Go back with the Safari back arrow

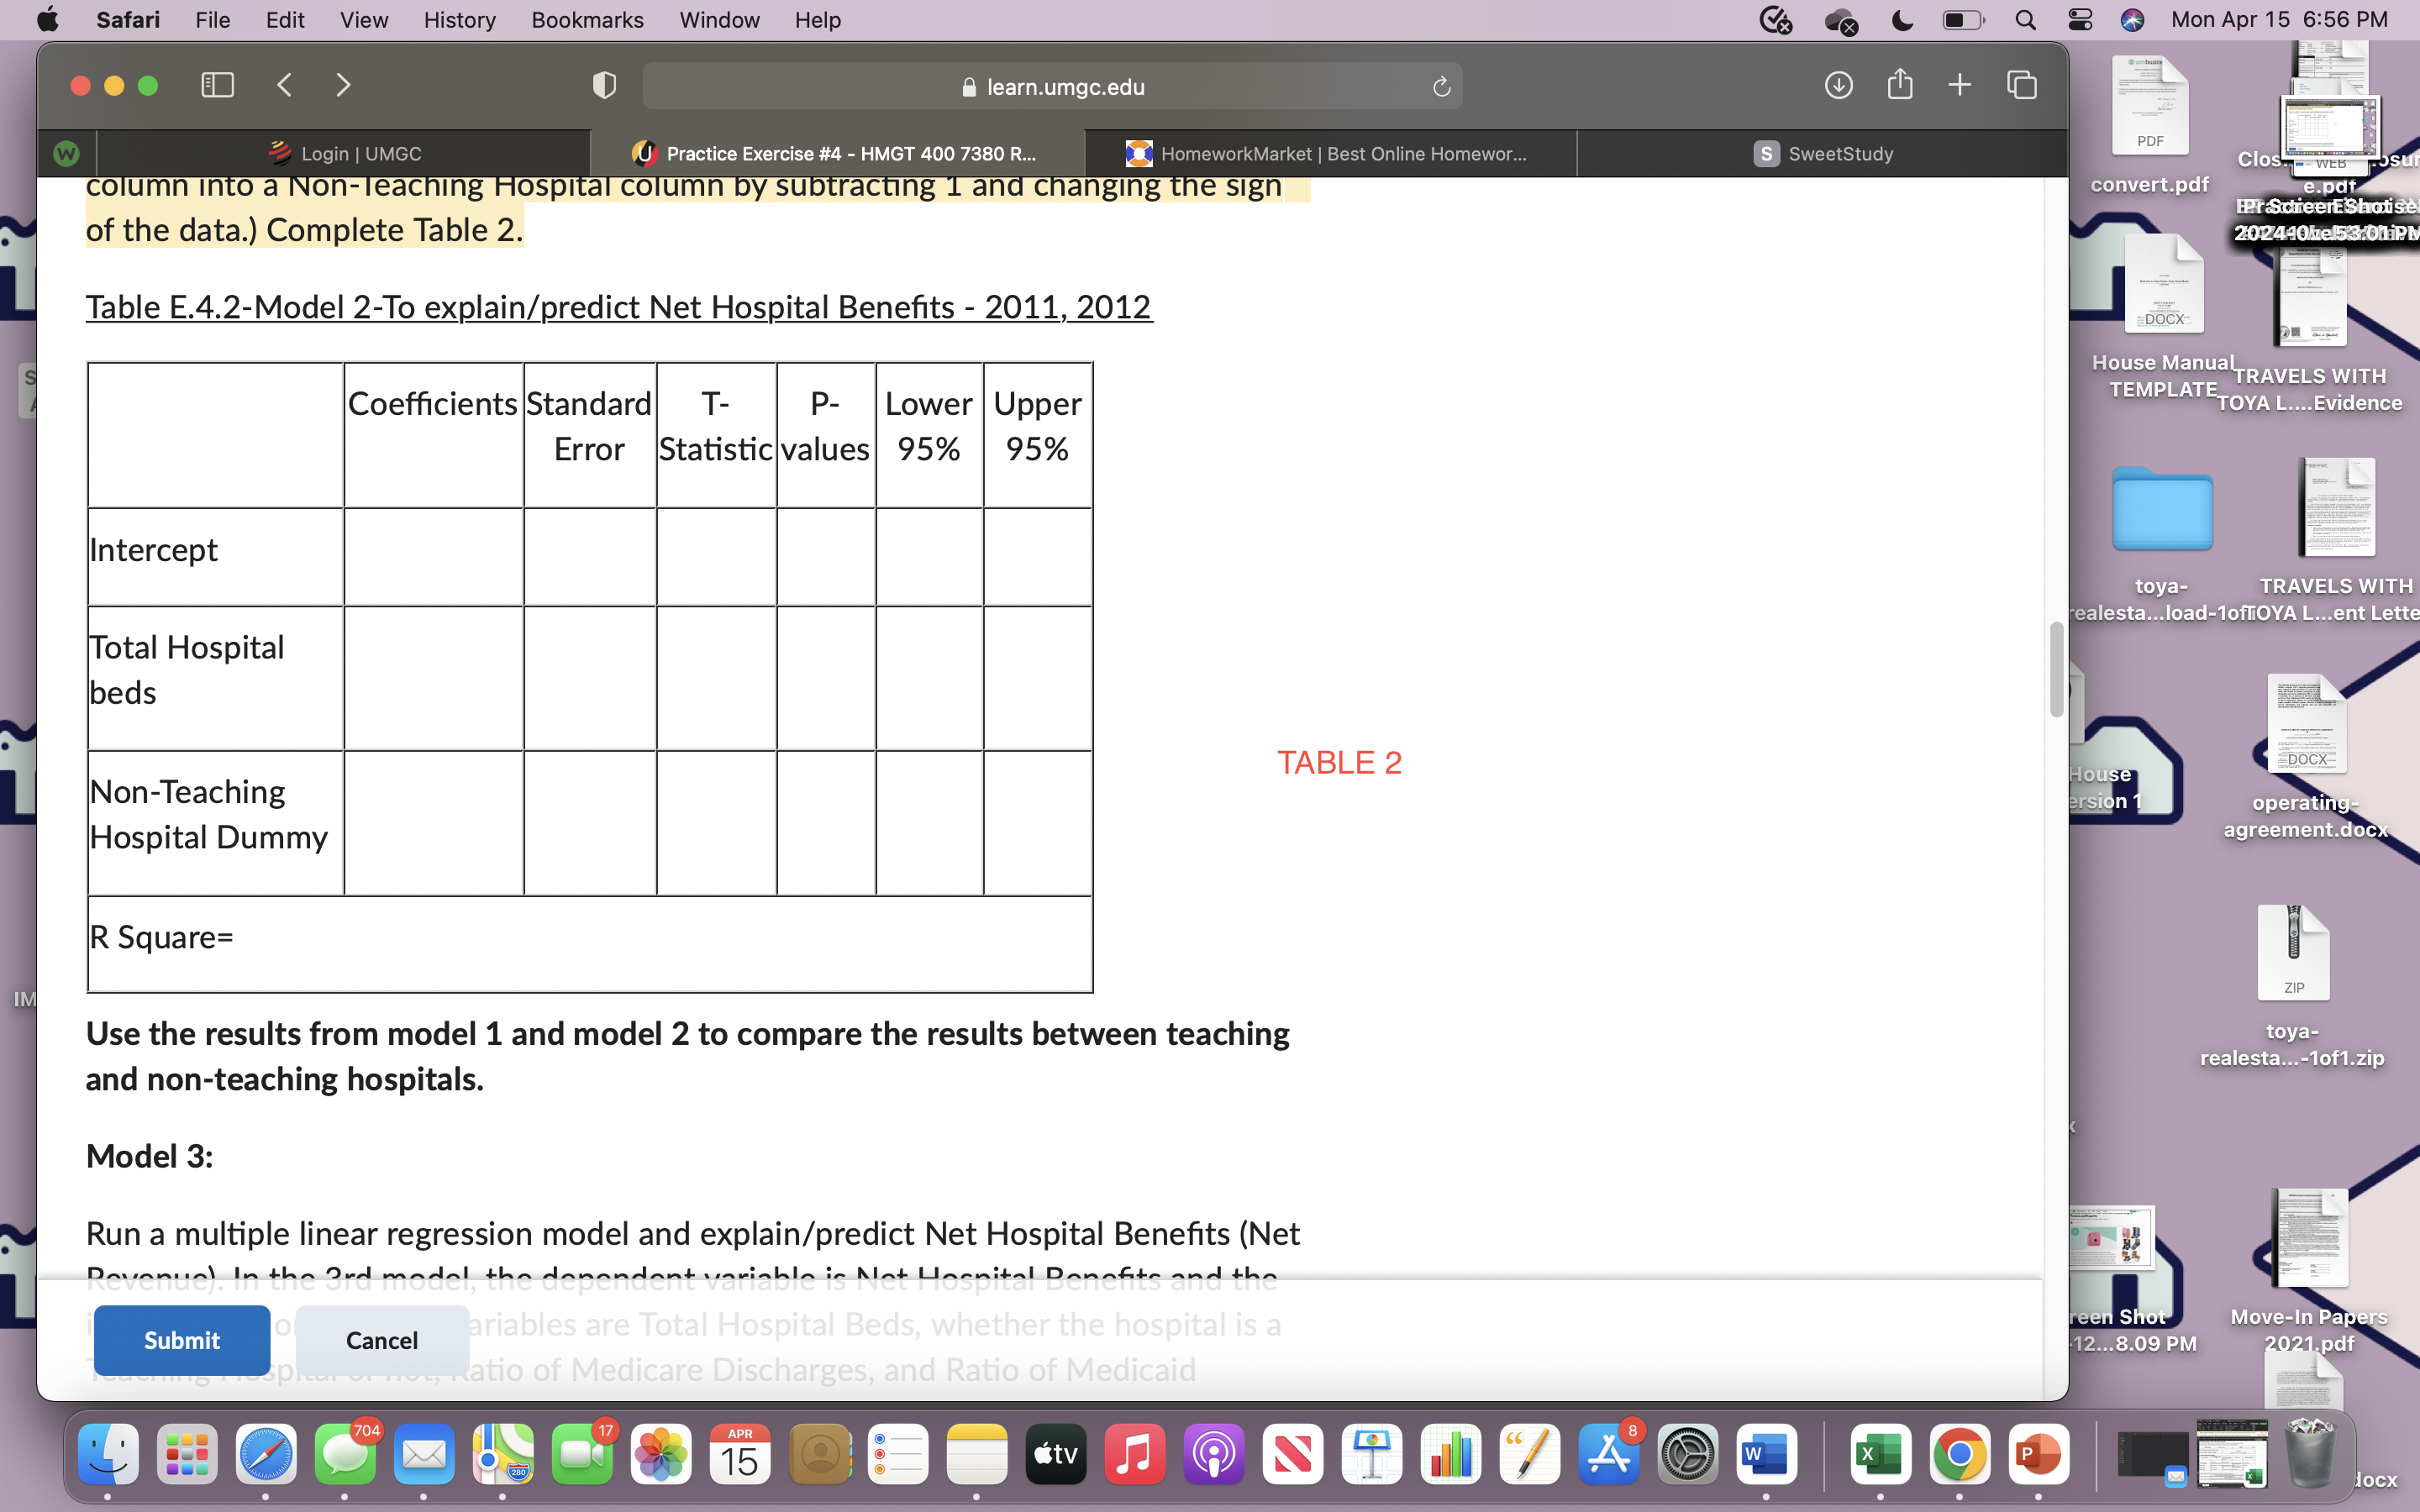285,85
